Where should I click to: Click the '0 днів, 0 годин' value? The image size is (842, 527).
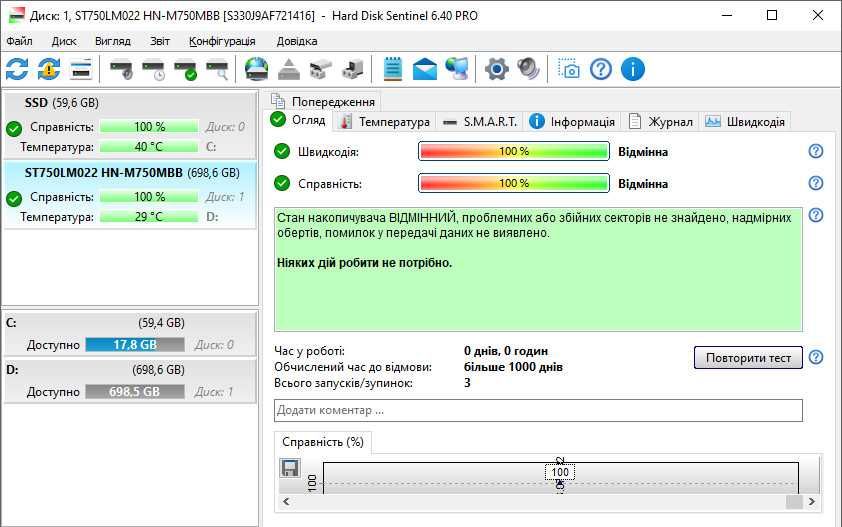pyautogui.click(x=506, y=351)
